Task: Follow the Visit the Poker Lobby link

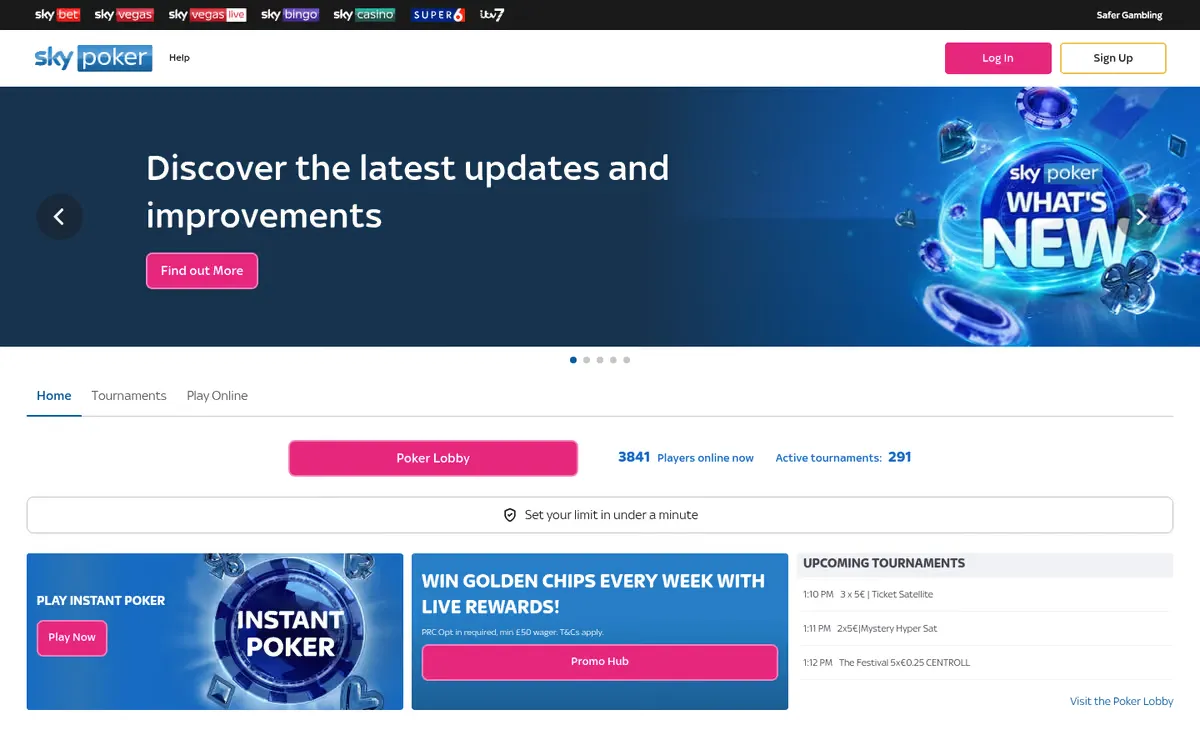Action: tap(1121, 701)
